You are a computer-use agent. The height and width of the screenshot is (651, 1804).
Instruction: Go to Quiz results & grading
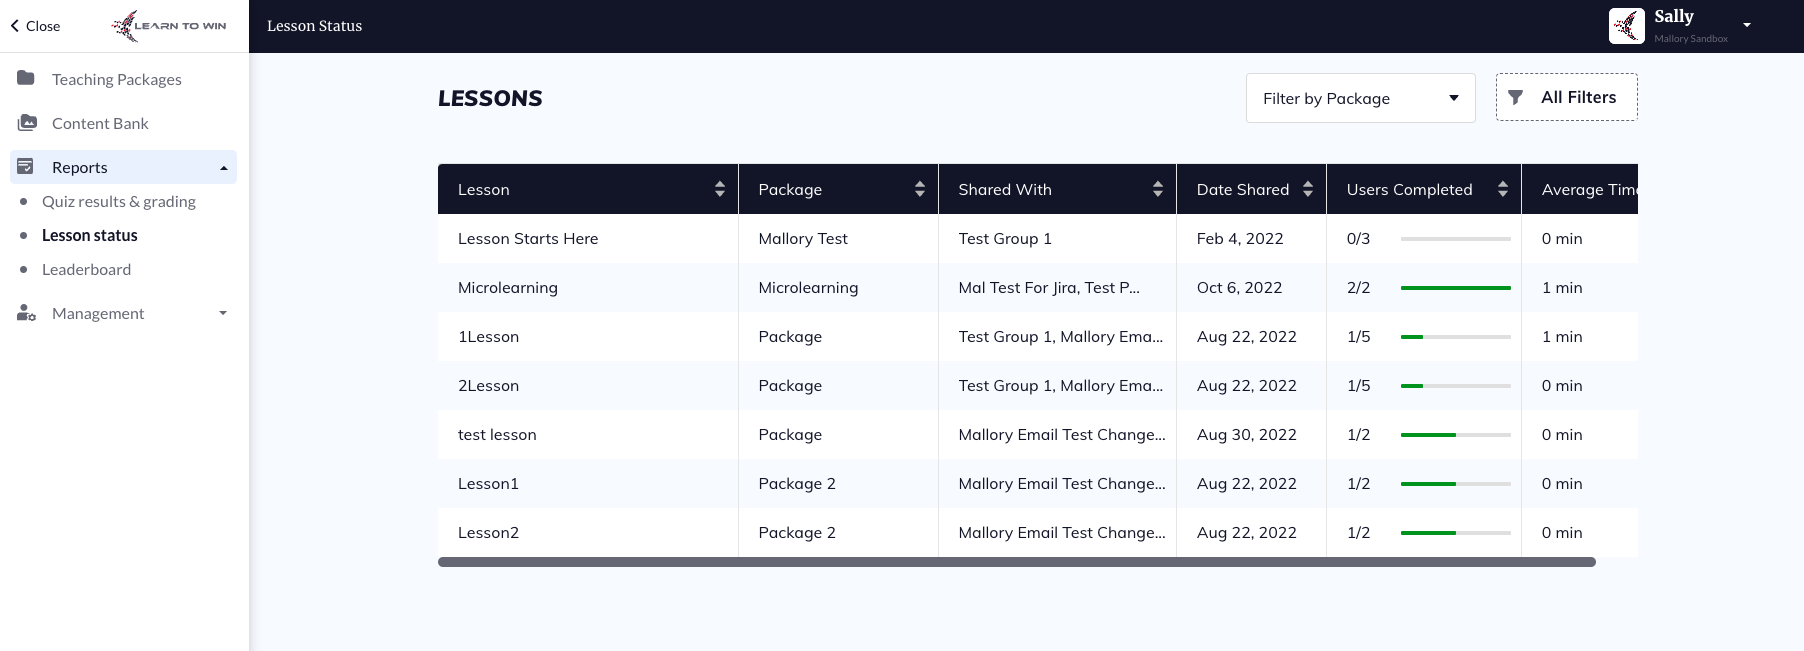click(x=119, y=201)
